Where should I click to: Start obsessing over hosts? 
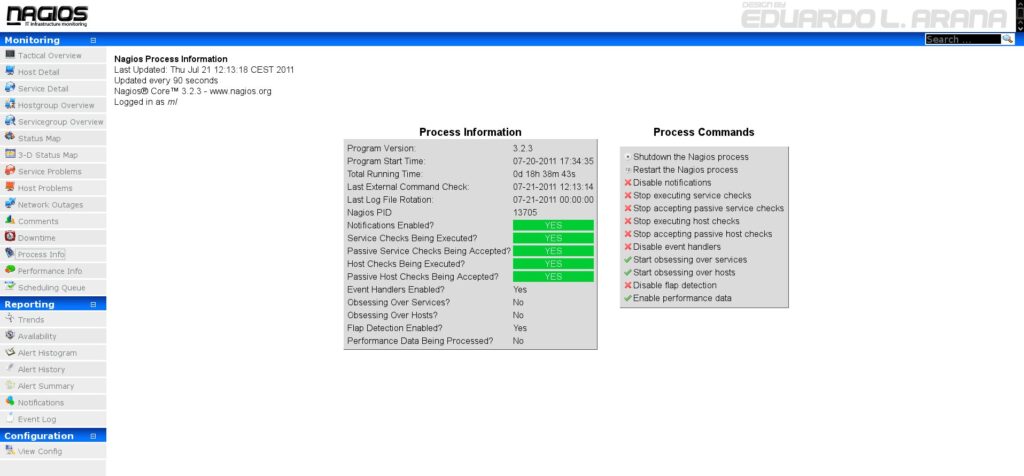coord(684,272)
